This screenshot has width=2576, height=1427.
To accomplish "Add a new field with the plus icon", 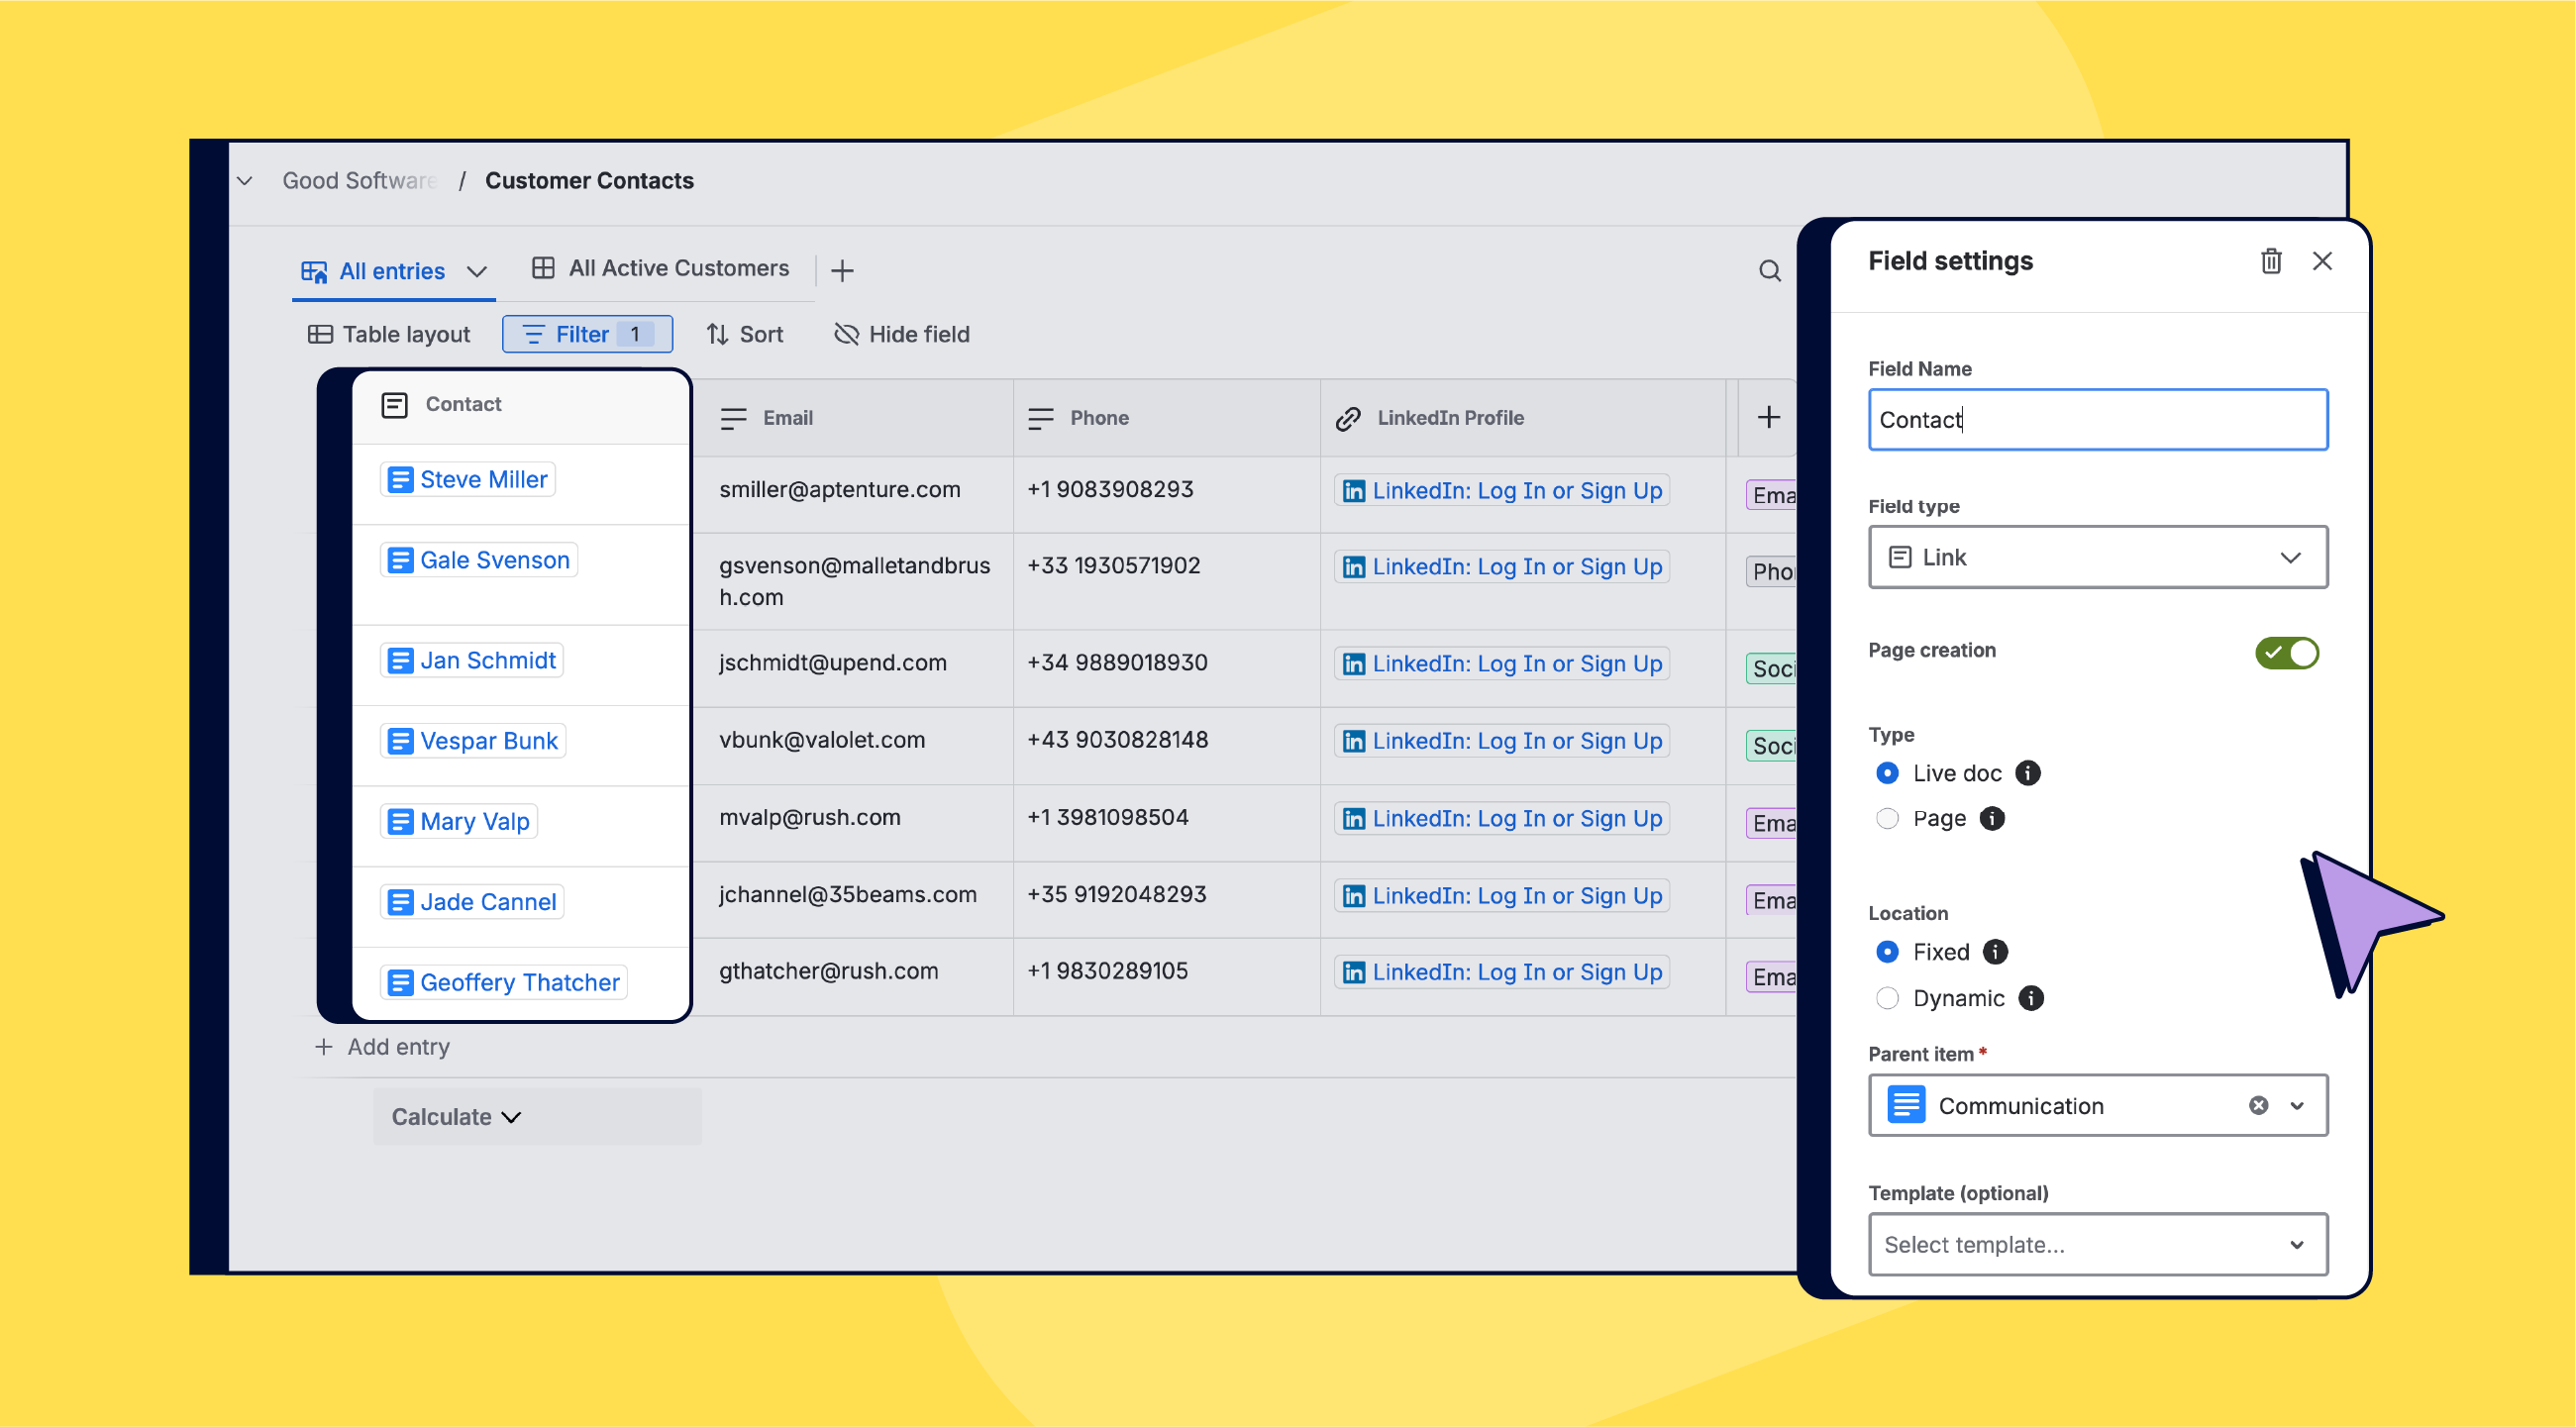I will (1768, 417).
